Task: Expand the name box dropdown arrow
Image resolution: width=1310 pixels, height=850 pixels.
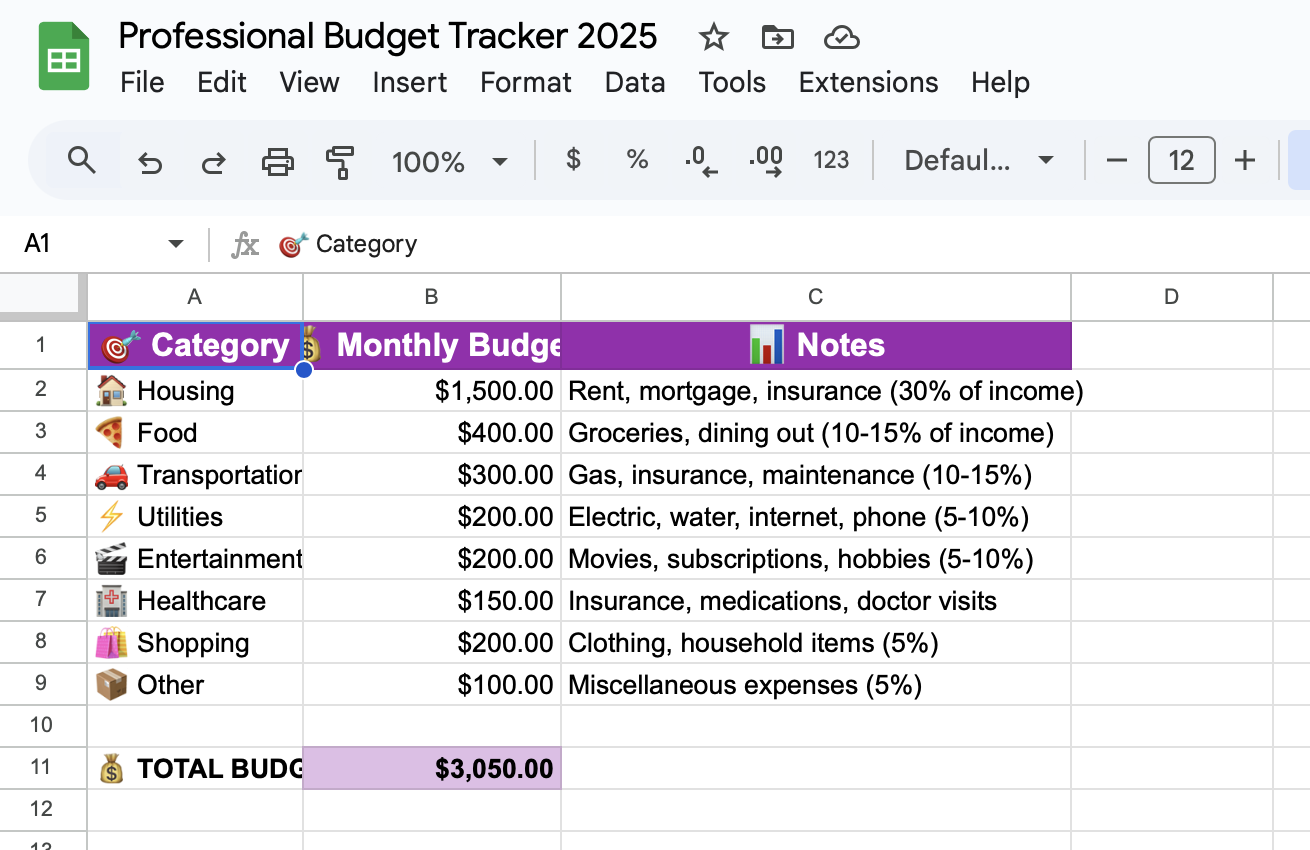Action: click(x=176, y=244)
